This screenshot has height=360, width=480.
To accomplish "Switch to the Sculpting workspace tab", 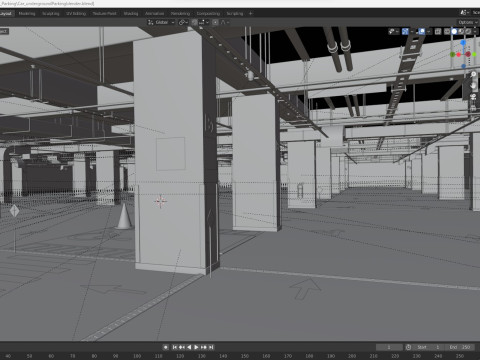I will click(51, 13).
